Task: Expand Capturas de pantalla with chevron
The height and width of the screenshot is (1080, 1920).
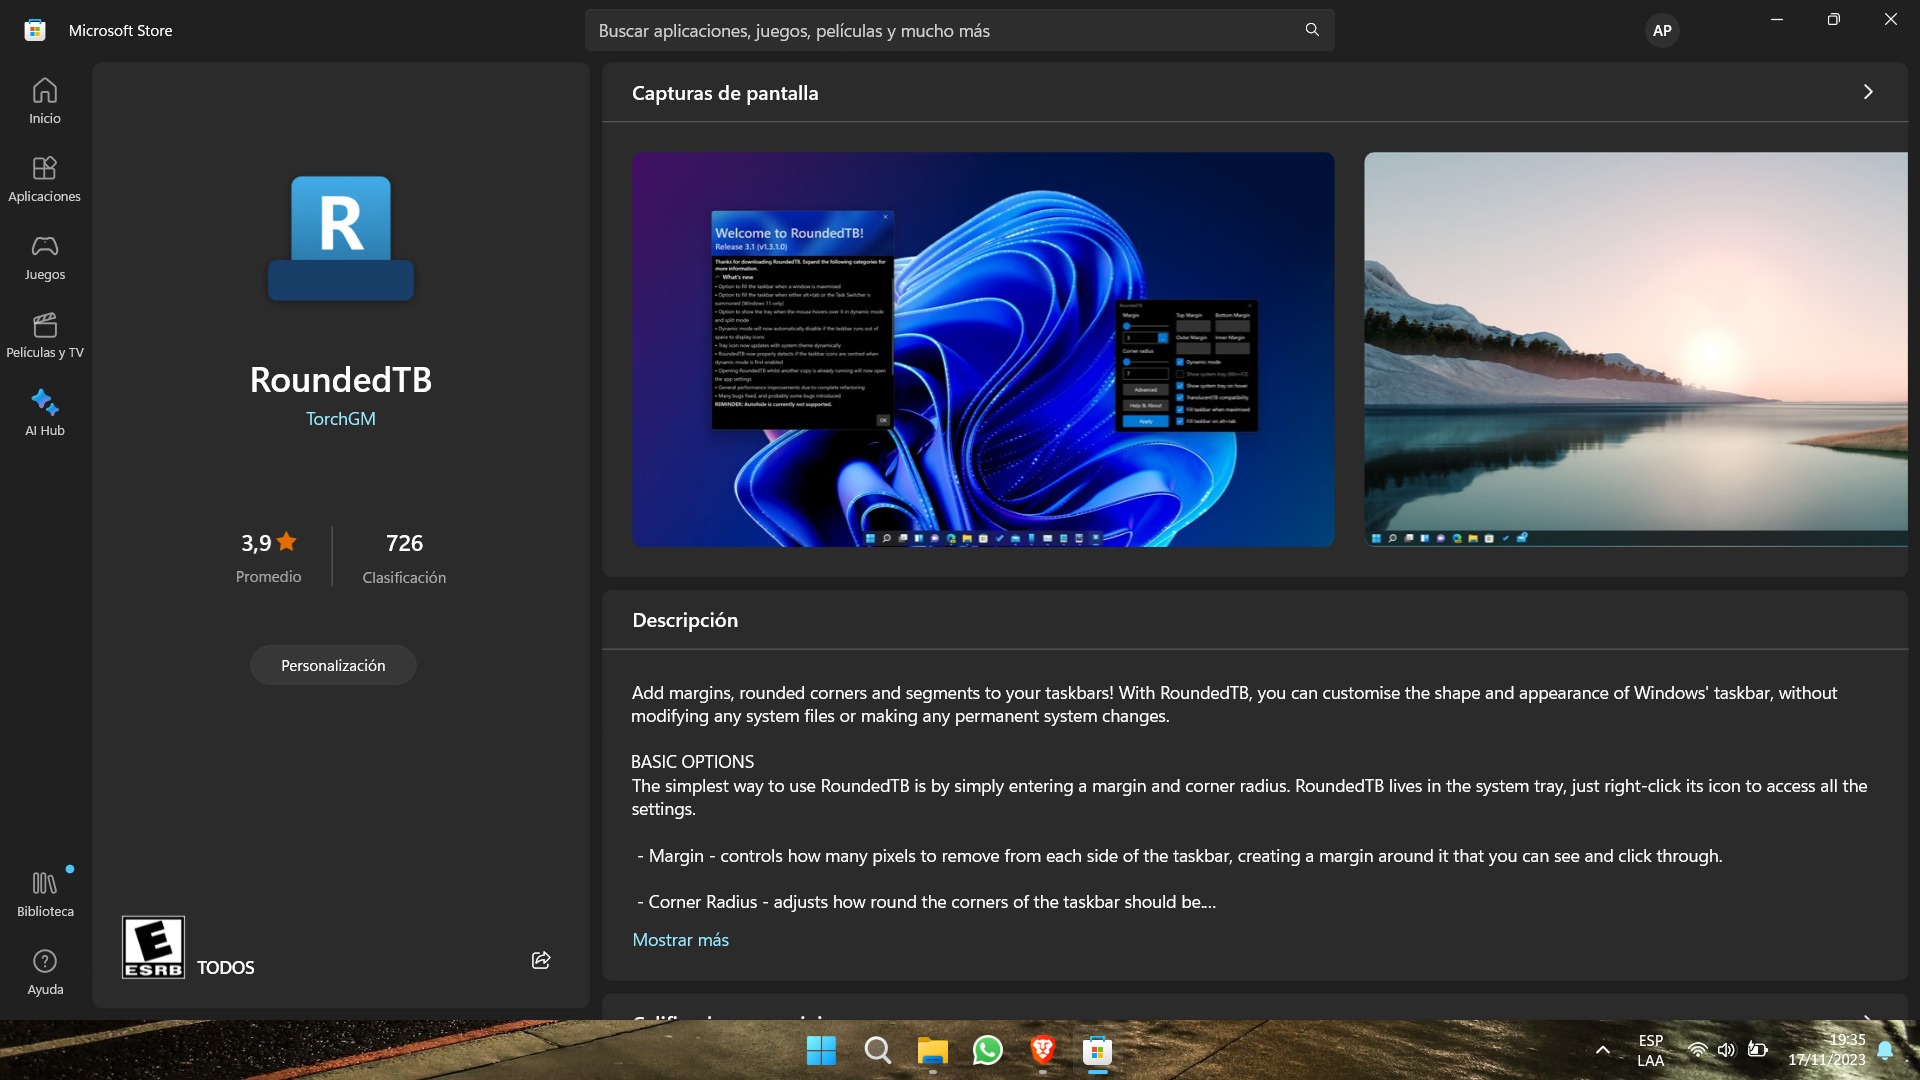Action: [1867, 92]
